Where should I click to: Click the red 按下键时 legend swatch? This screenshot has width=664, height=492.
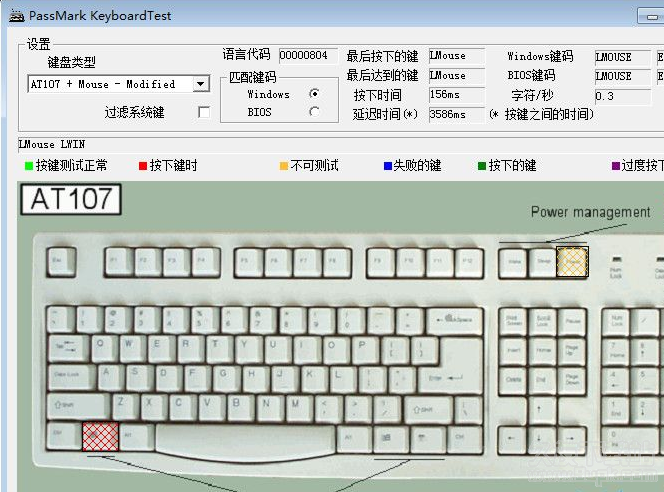(143, 166)
